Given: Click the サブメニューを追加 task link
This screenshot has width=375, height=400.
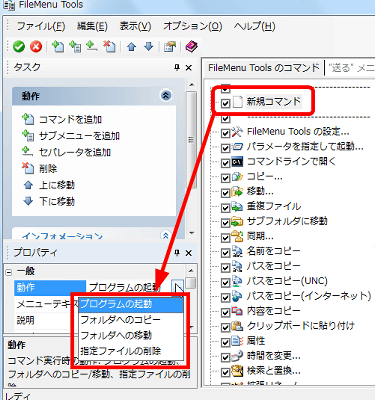Looking at the screenshot, I should click(79, 136).
